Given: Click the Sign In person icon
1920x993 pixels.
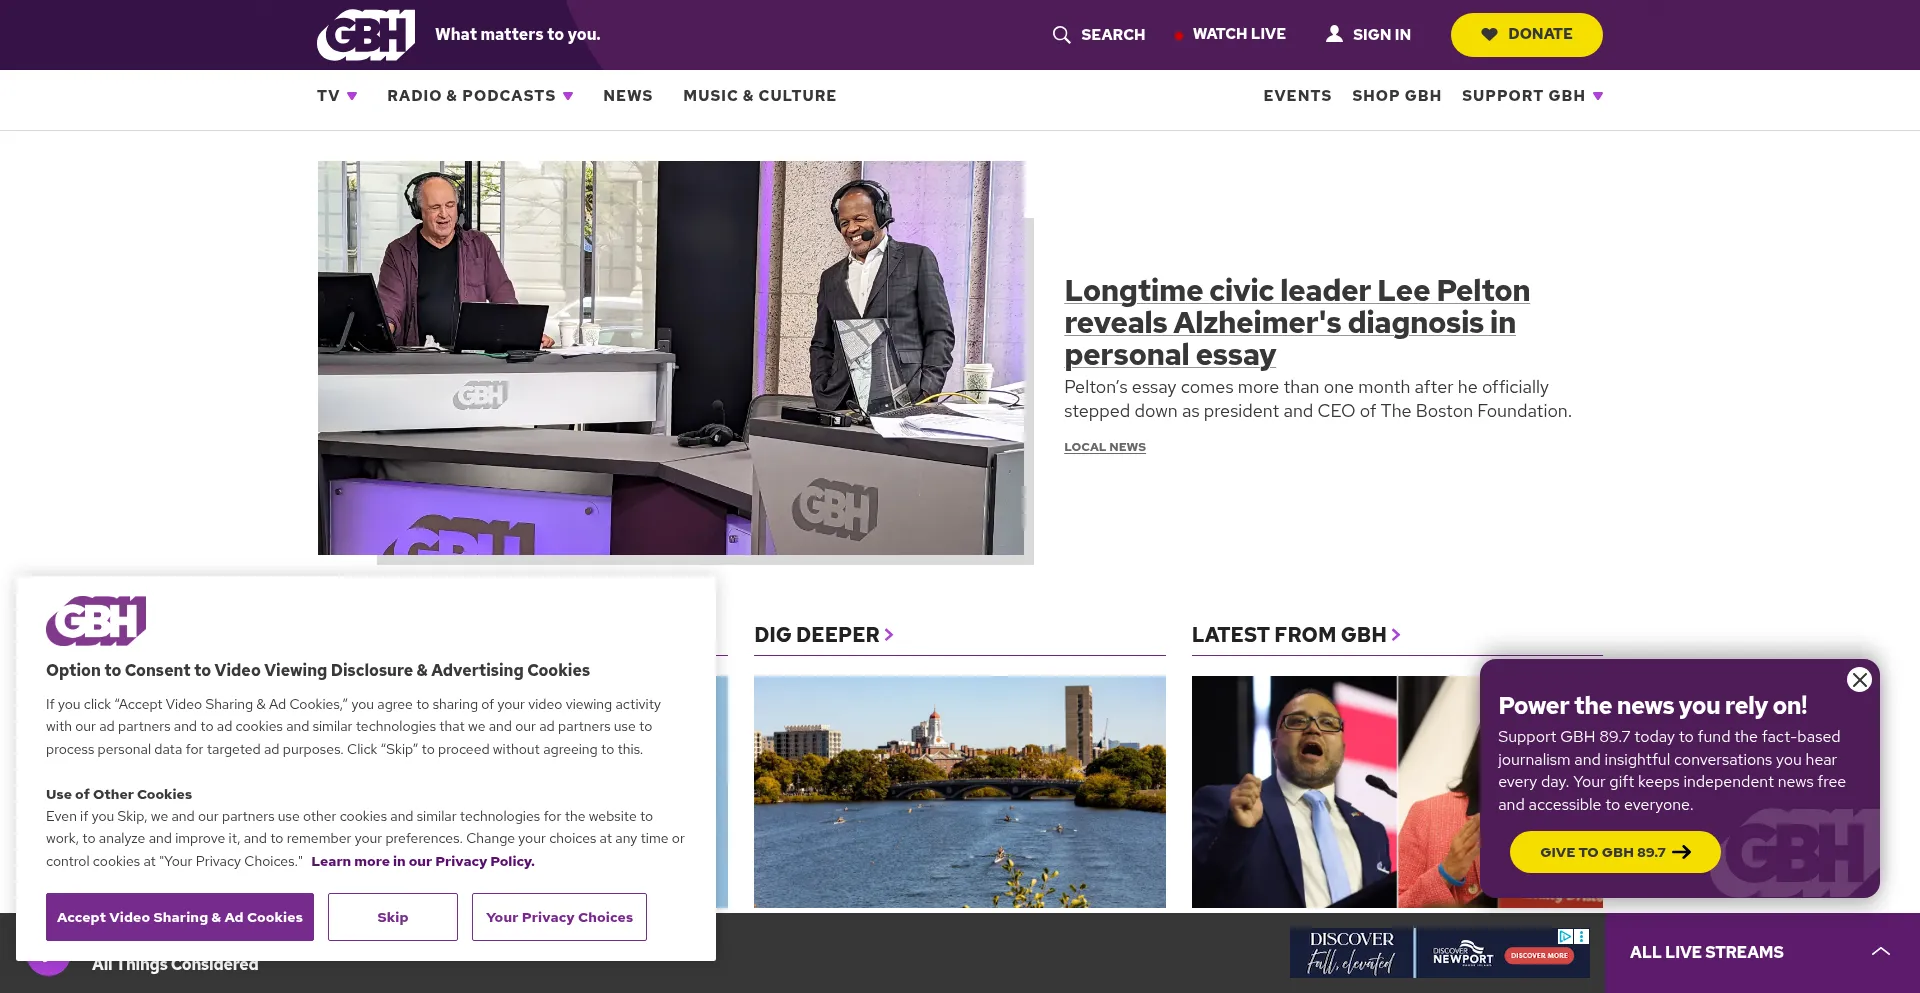Looking at the screenshot, I should (x=1334, y=34).
